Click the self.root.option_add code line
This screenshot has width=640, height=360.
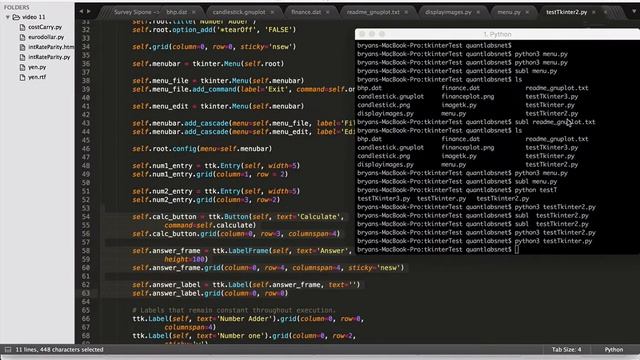(x=214, y=30)
